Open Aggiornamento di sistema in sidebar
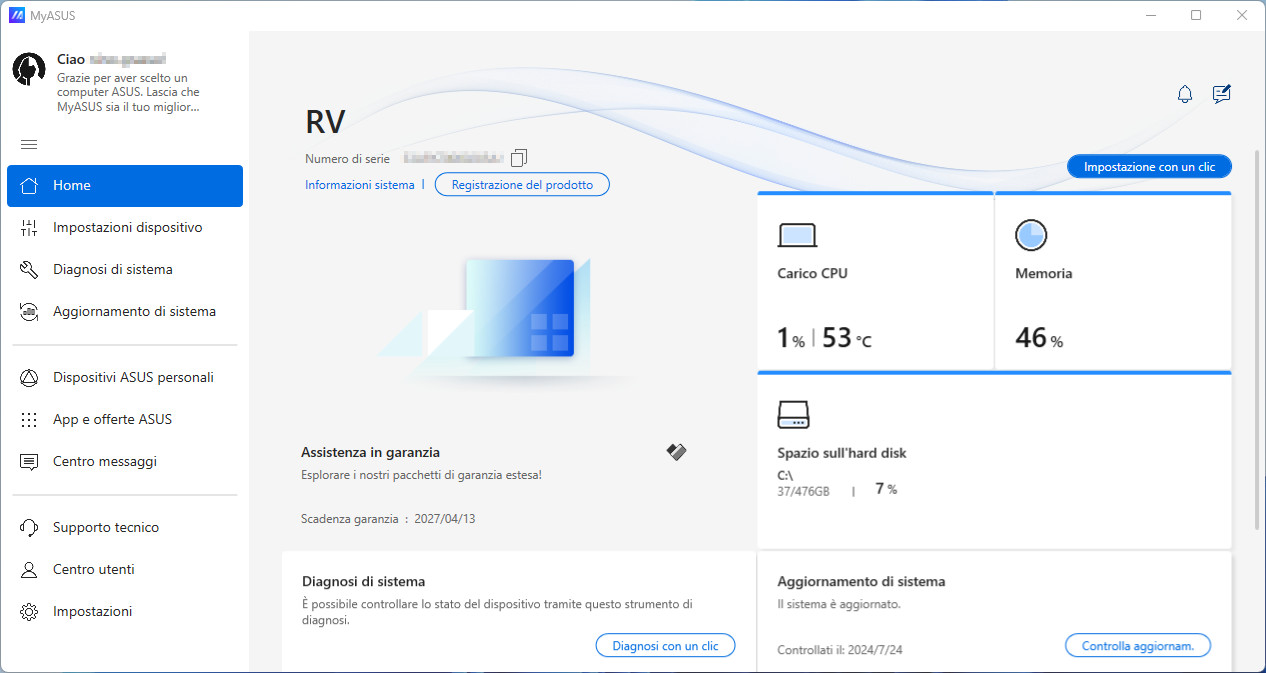This screenshot has height=673, width=1266. coord(125,311)
